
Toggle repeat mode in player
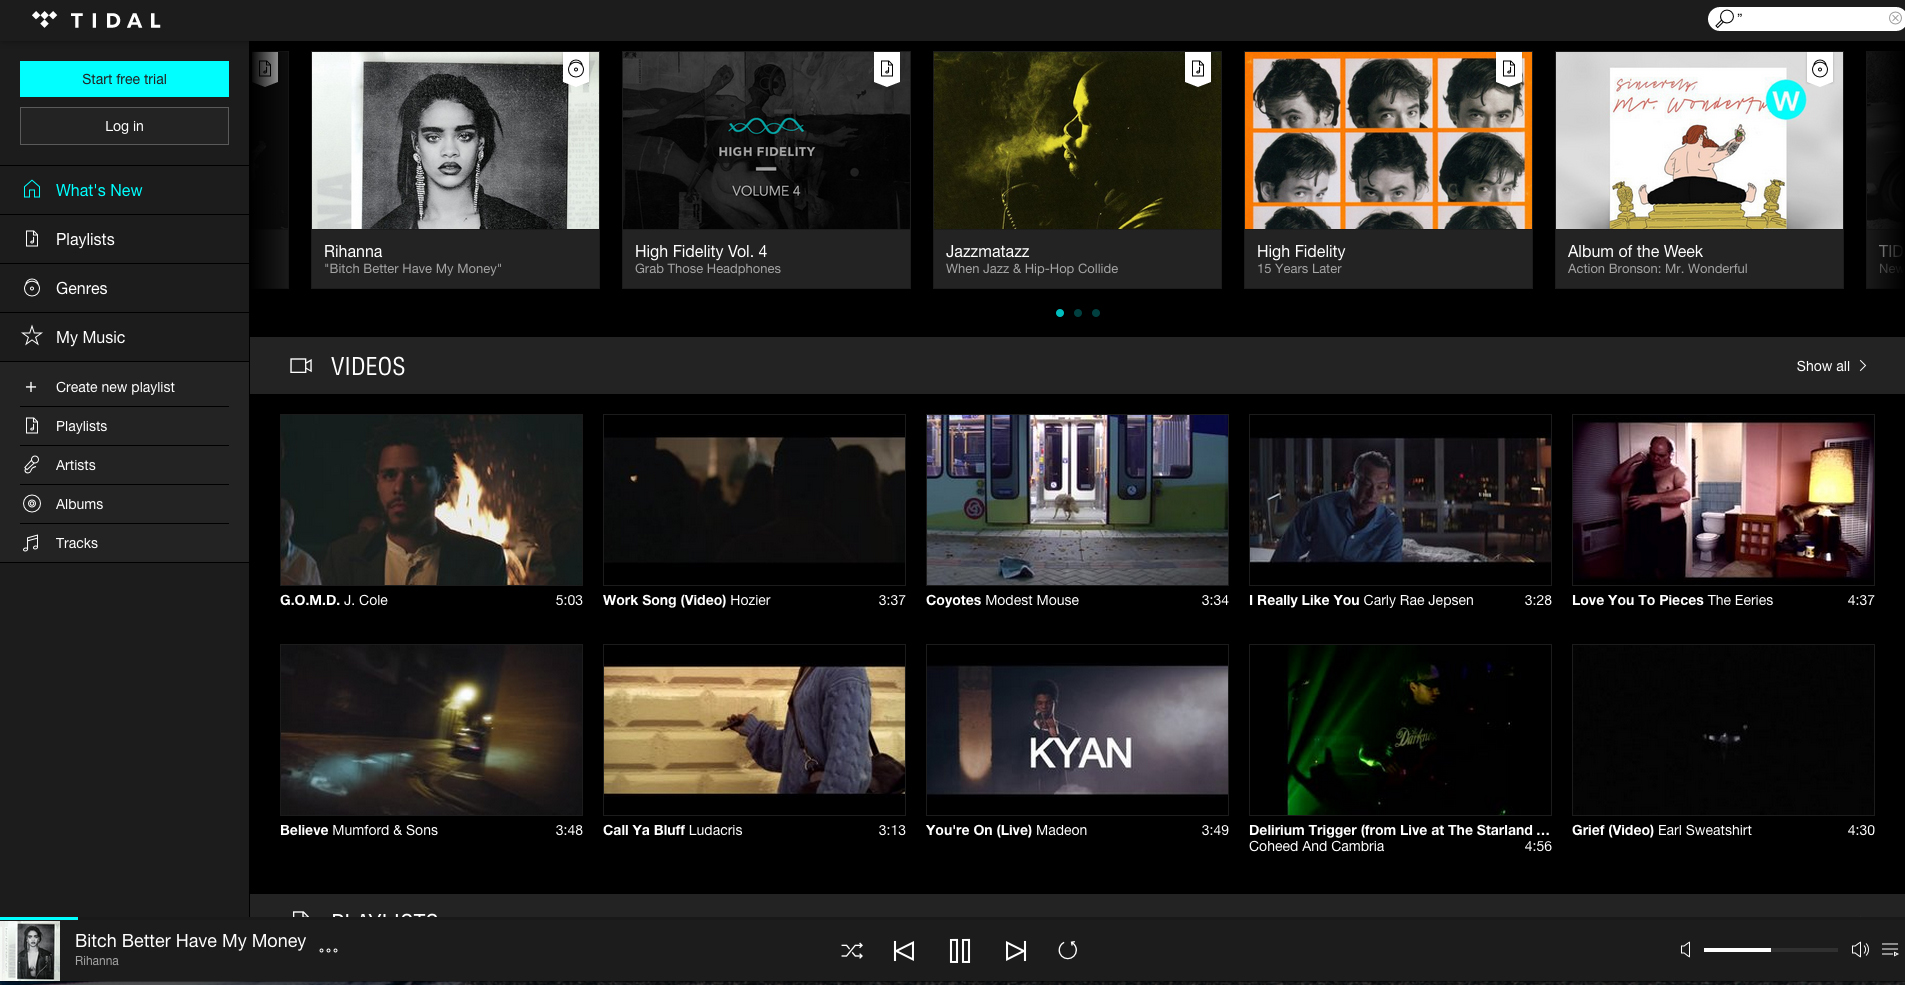tap(1068, 951)
